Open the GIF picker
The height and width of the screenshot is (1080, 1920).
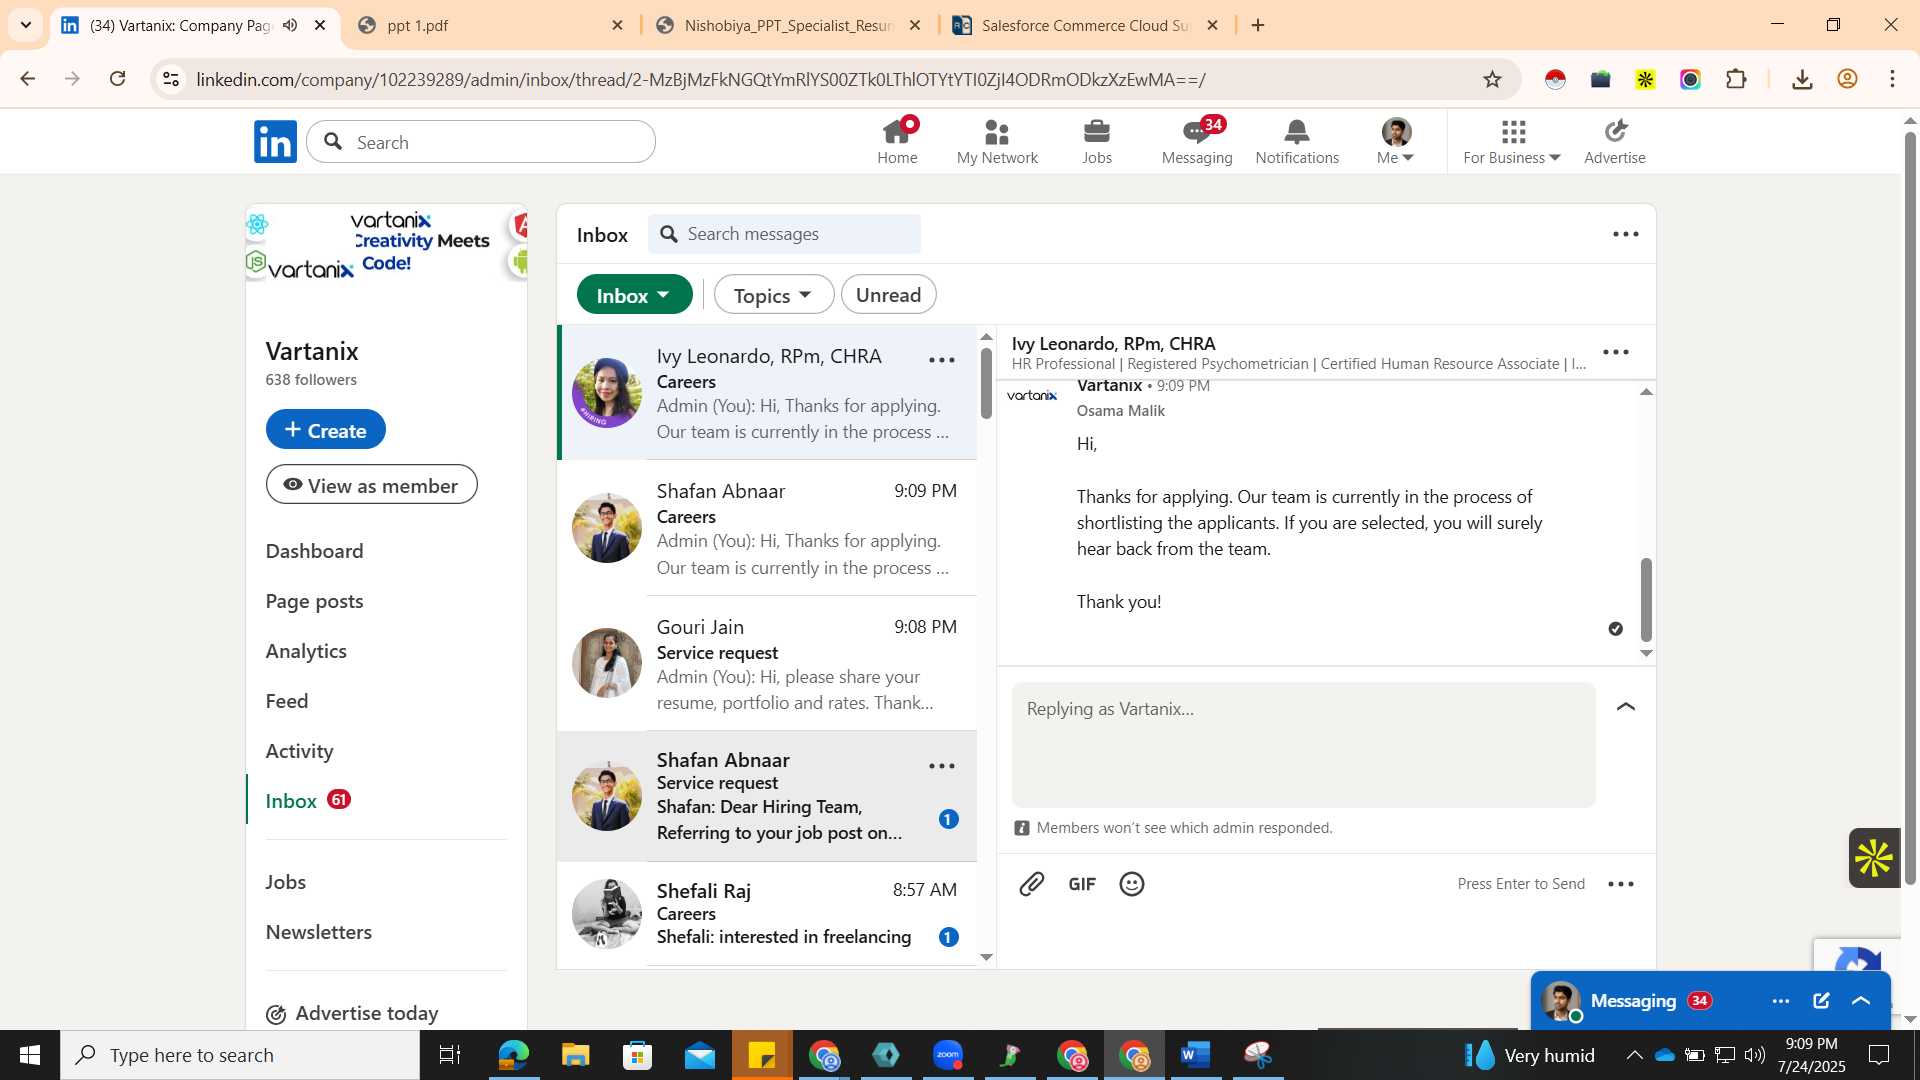pos(1082,884)
